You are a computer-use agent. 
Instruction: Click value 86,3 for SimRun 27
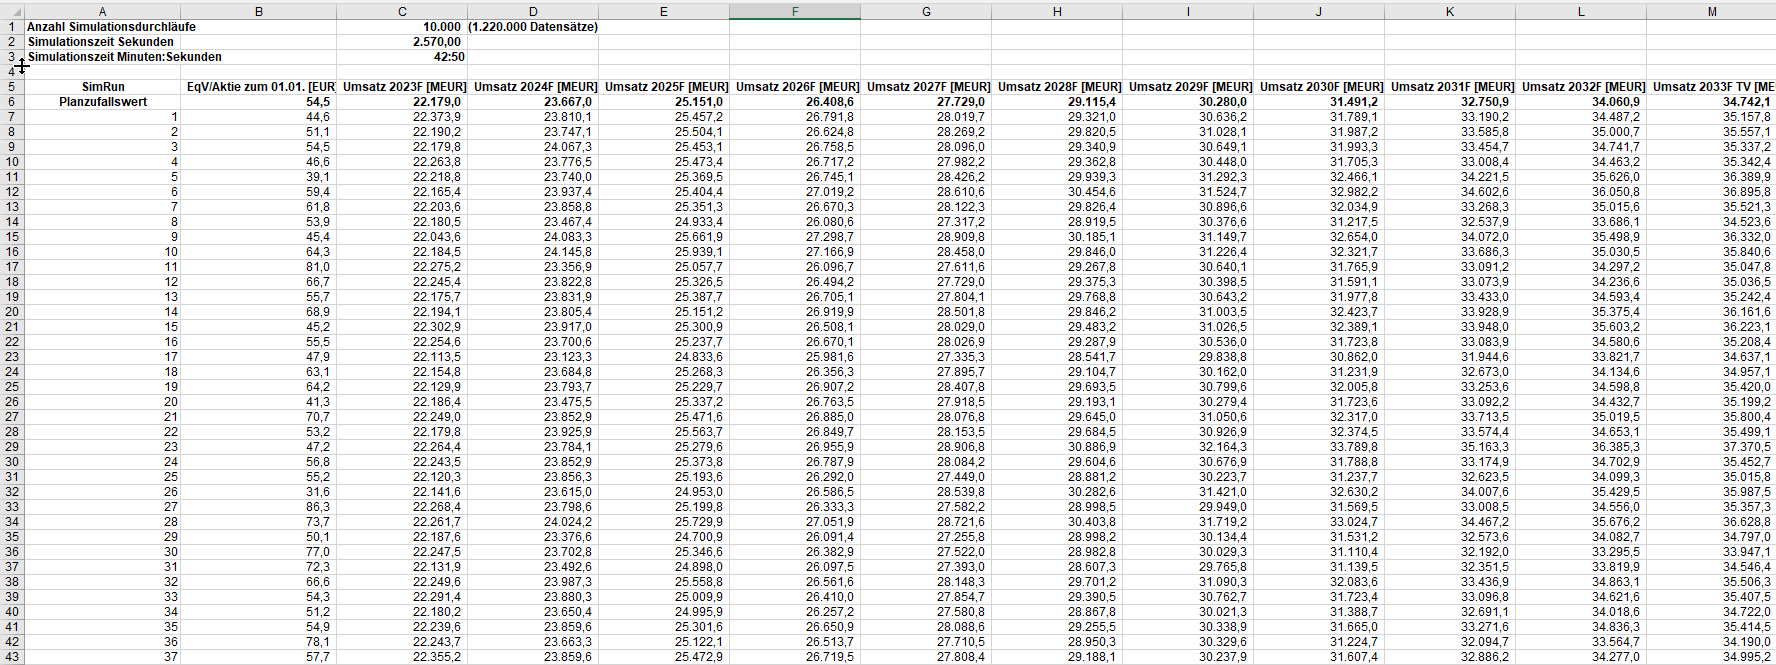coord(318,507)
